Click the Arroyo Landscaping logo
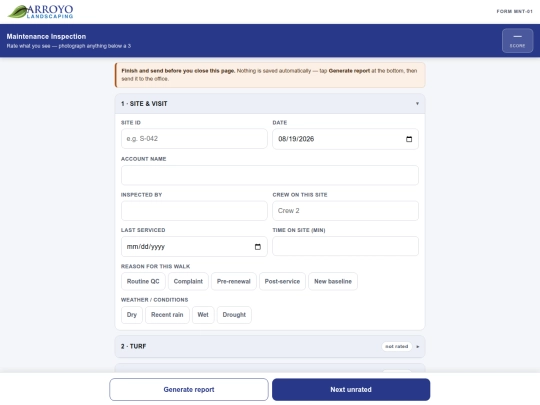540x405 pixels. click(x=40, y=11)
